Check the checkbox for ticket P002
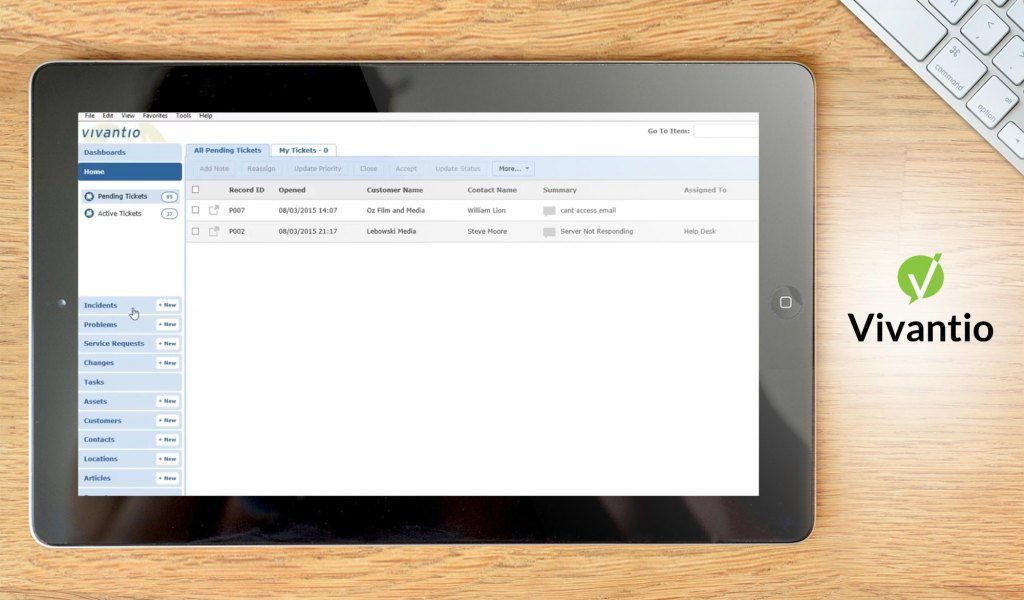Image resolution: width=1024 pixels, height=600 pixels. tap(196, 231)
